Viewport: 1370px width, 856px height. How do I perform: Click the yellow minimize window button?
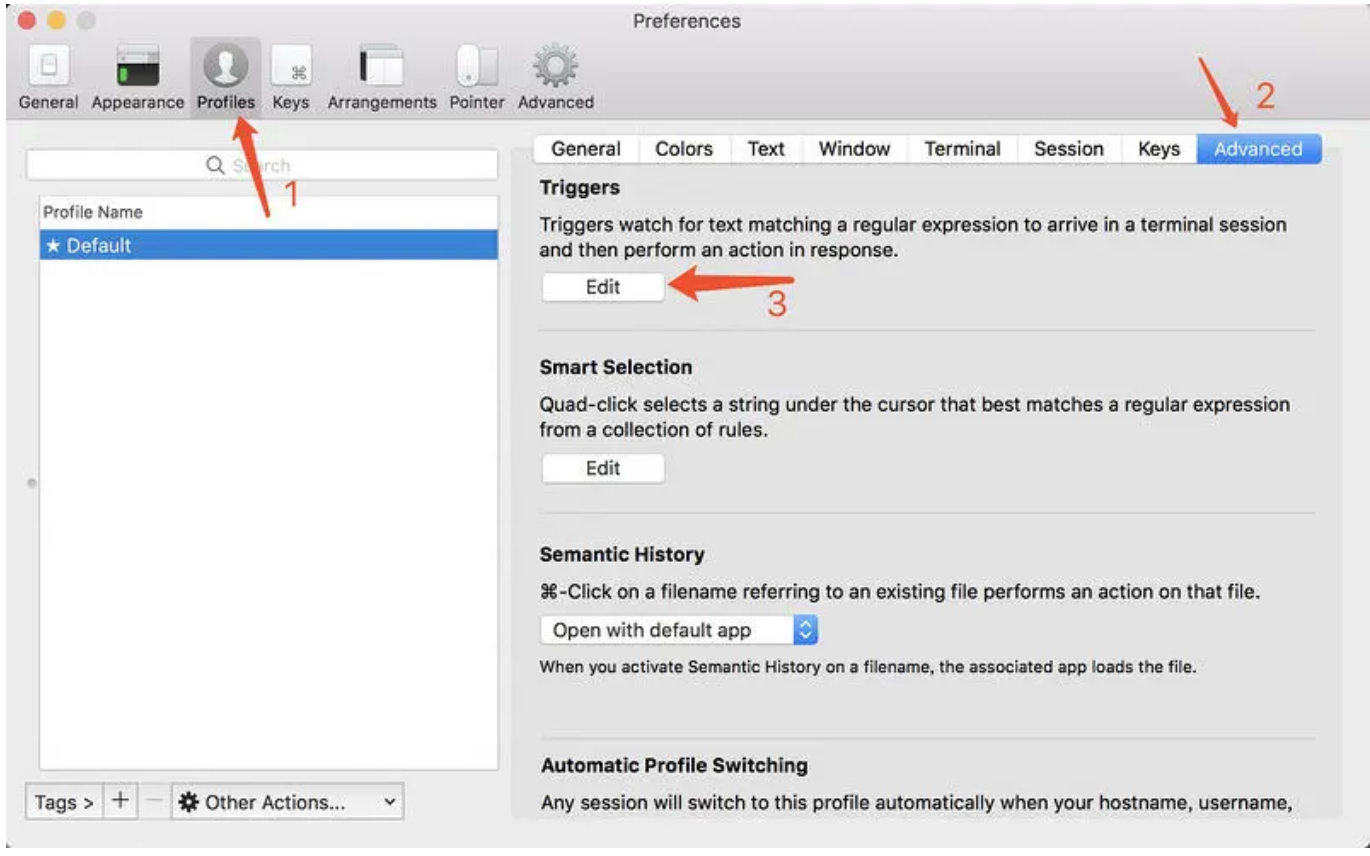pyautogui.click(x=57, y=20)
